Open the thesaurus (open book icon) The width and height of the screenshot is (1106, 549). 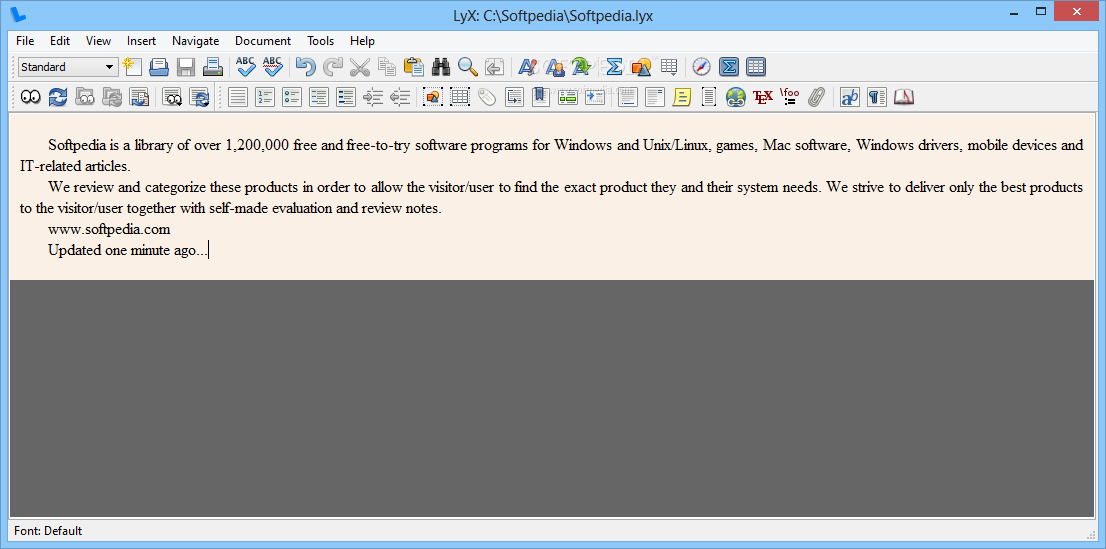pyautogui.click(x=904, y=97)
